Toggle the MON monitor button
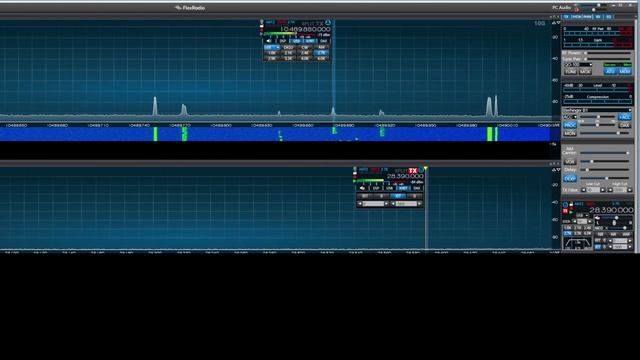Image resolution: width=640 pixels, height=360 pixels. 570,133
